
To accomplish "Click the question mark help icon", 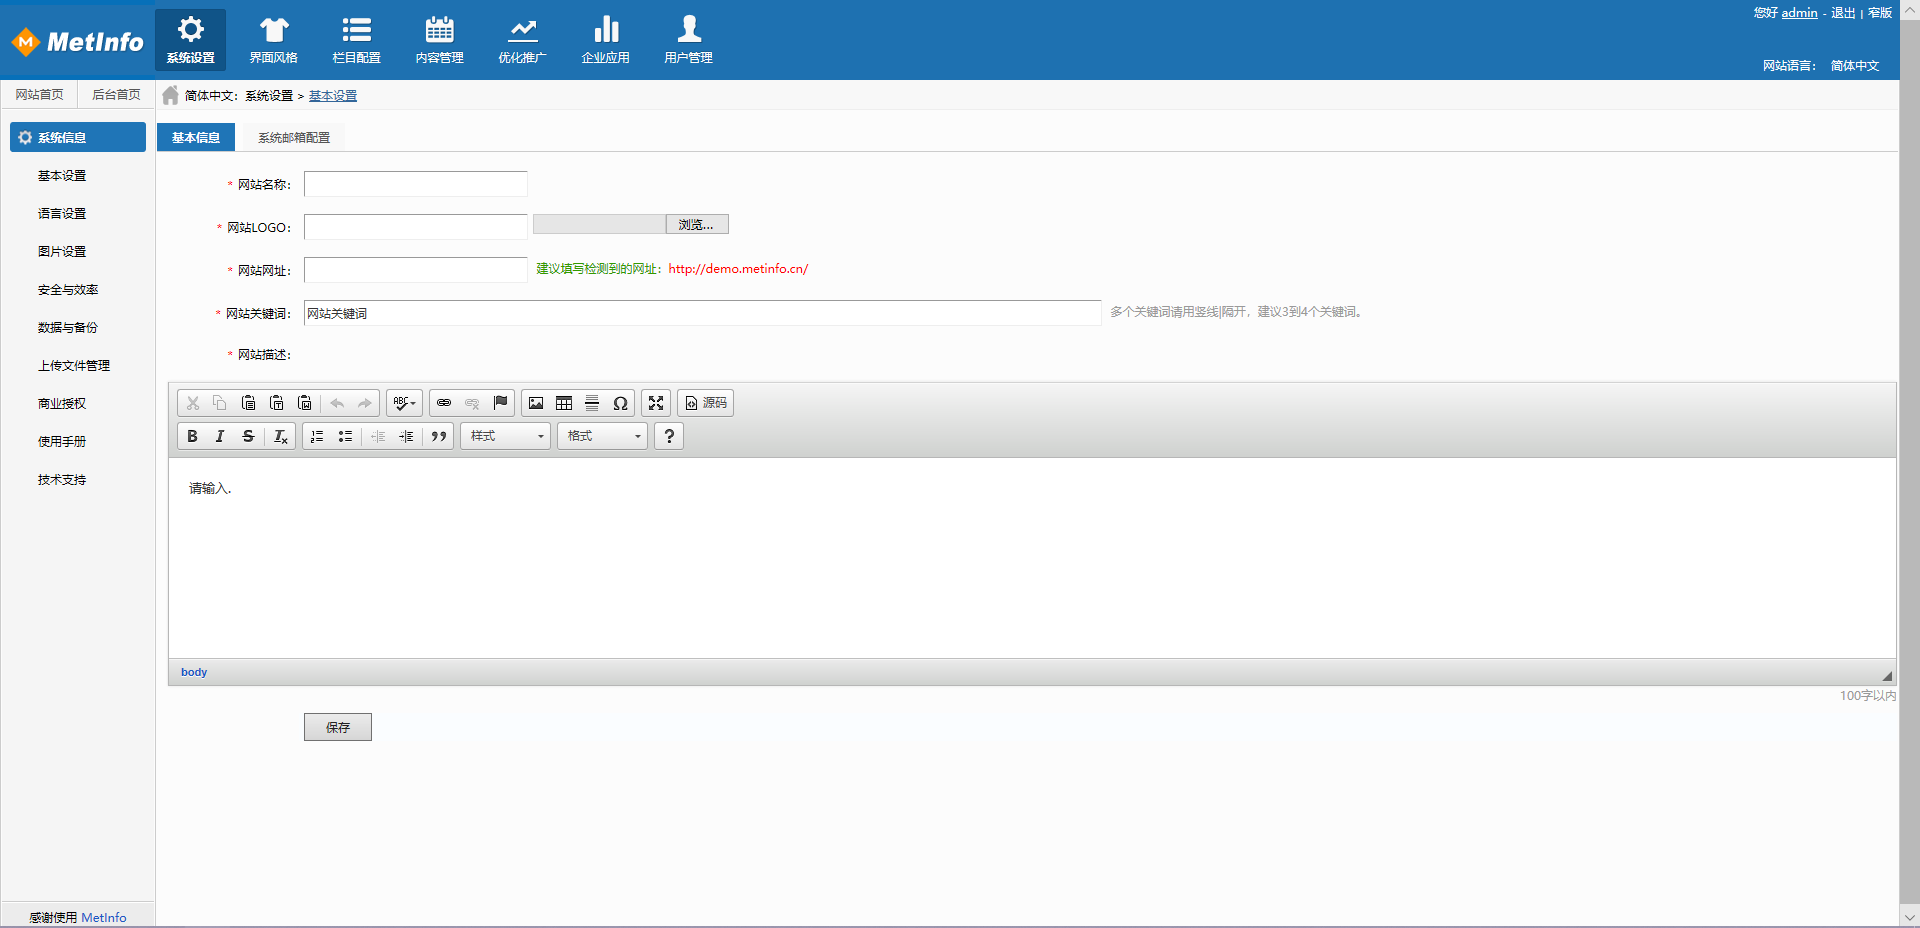I will (x=669, y=436).
